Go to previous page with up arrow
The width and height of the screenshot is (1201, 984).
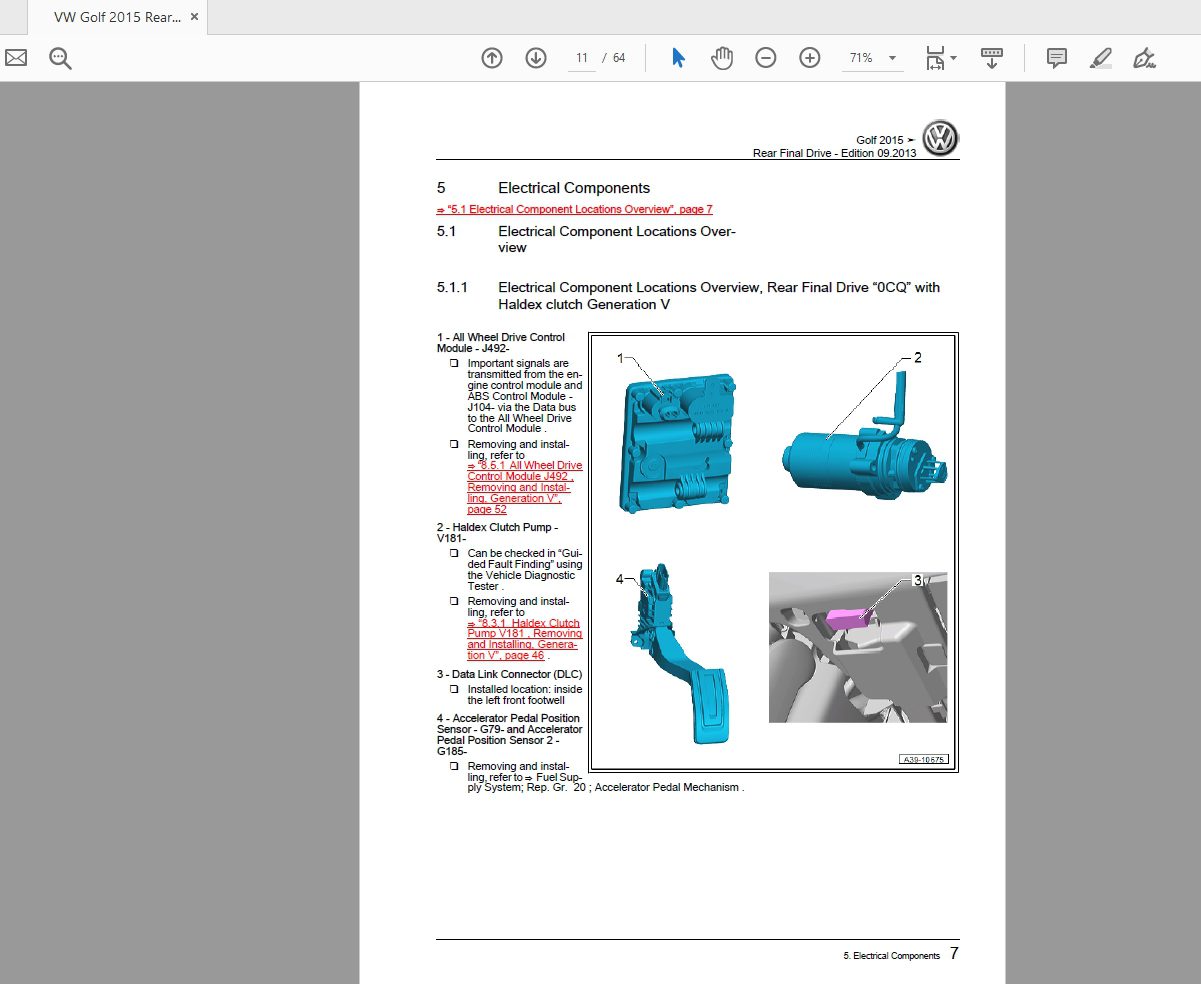(492, 58)
